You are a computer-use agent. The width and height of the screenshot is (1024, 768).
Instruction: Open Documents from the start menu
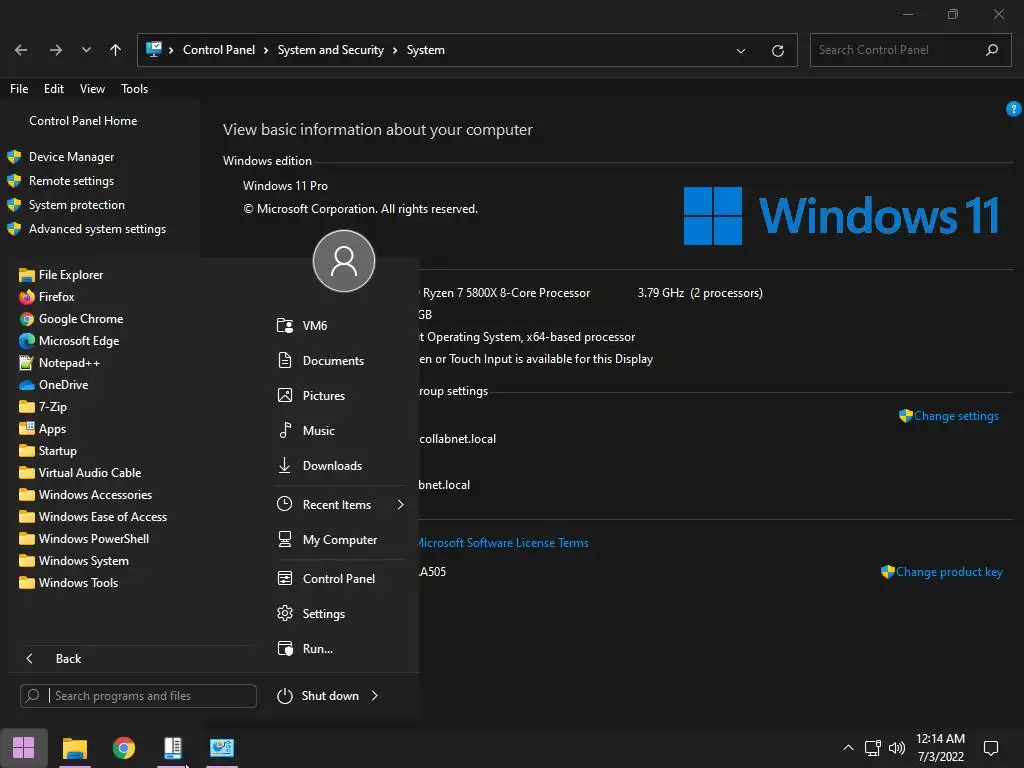tap(333, 361)
